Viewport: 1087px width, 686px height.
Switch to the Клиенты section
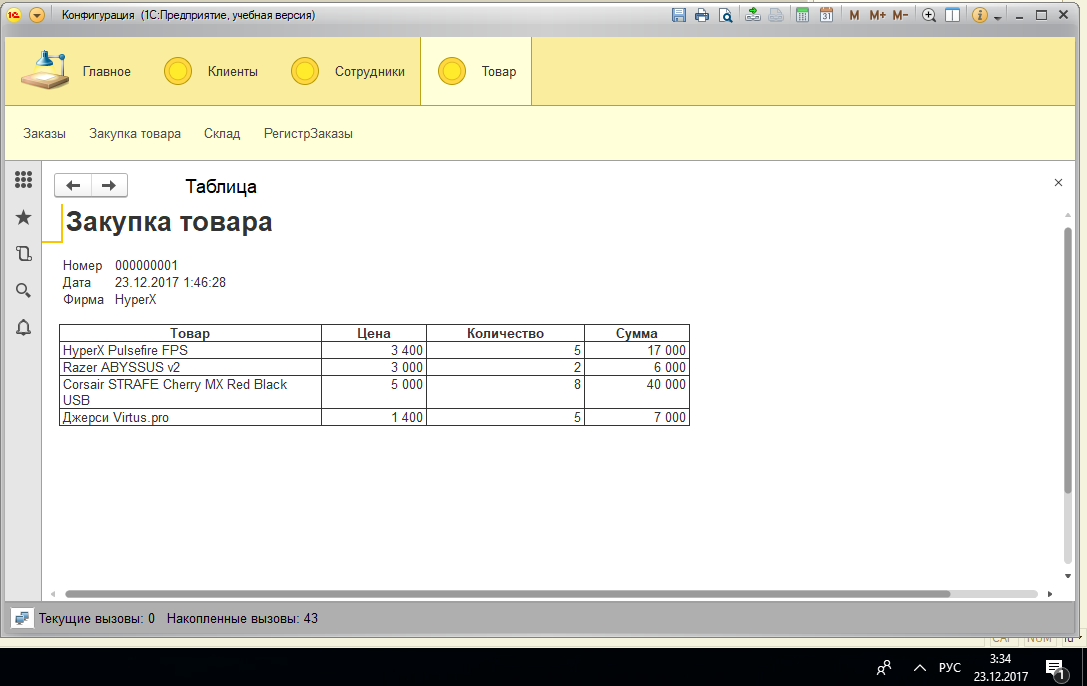click(211, 71)
